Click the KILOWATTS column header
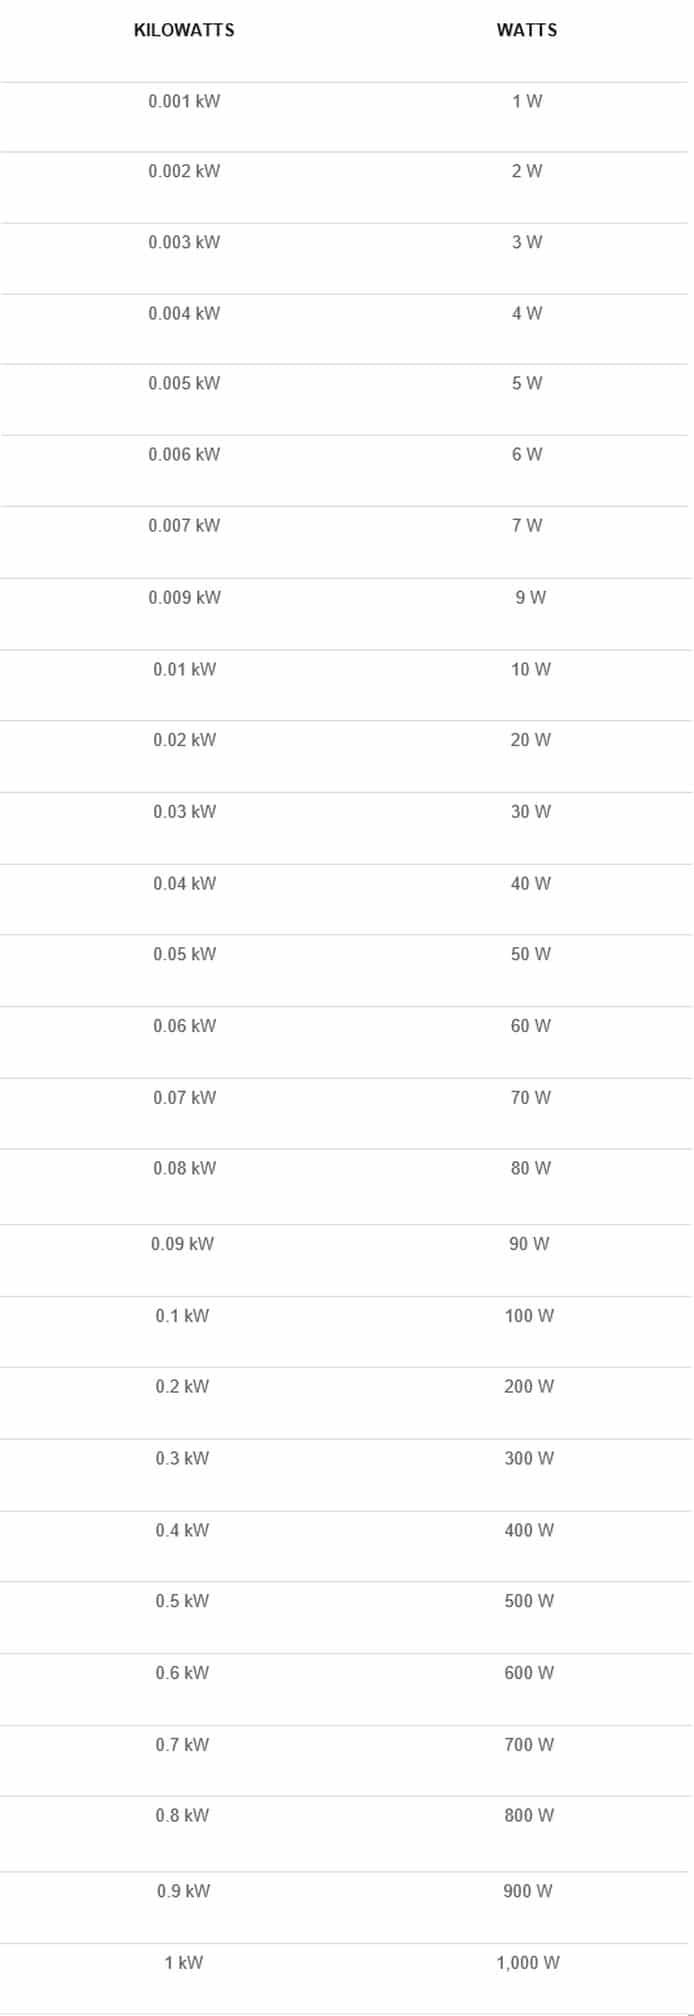The image size is (694, 2016). pos(184,30)
